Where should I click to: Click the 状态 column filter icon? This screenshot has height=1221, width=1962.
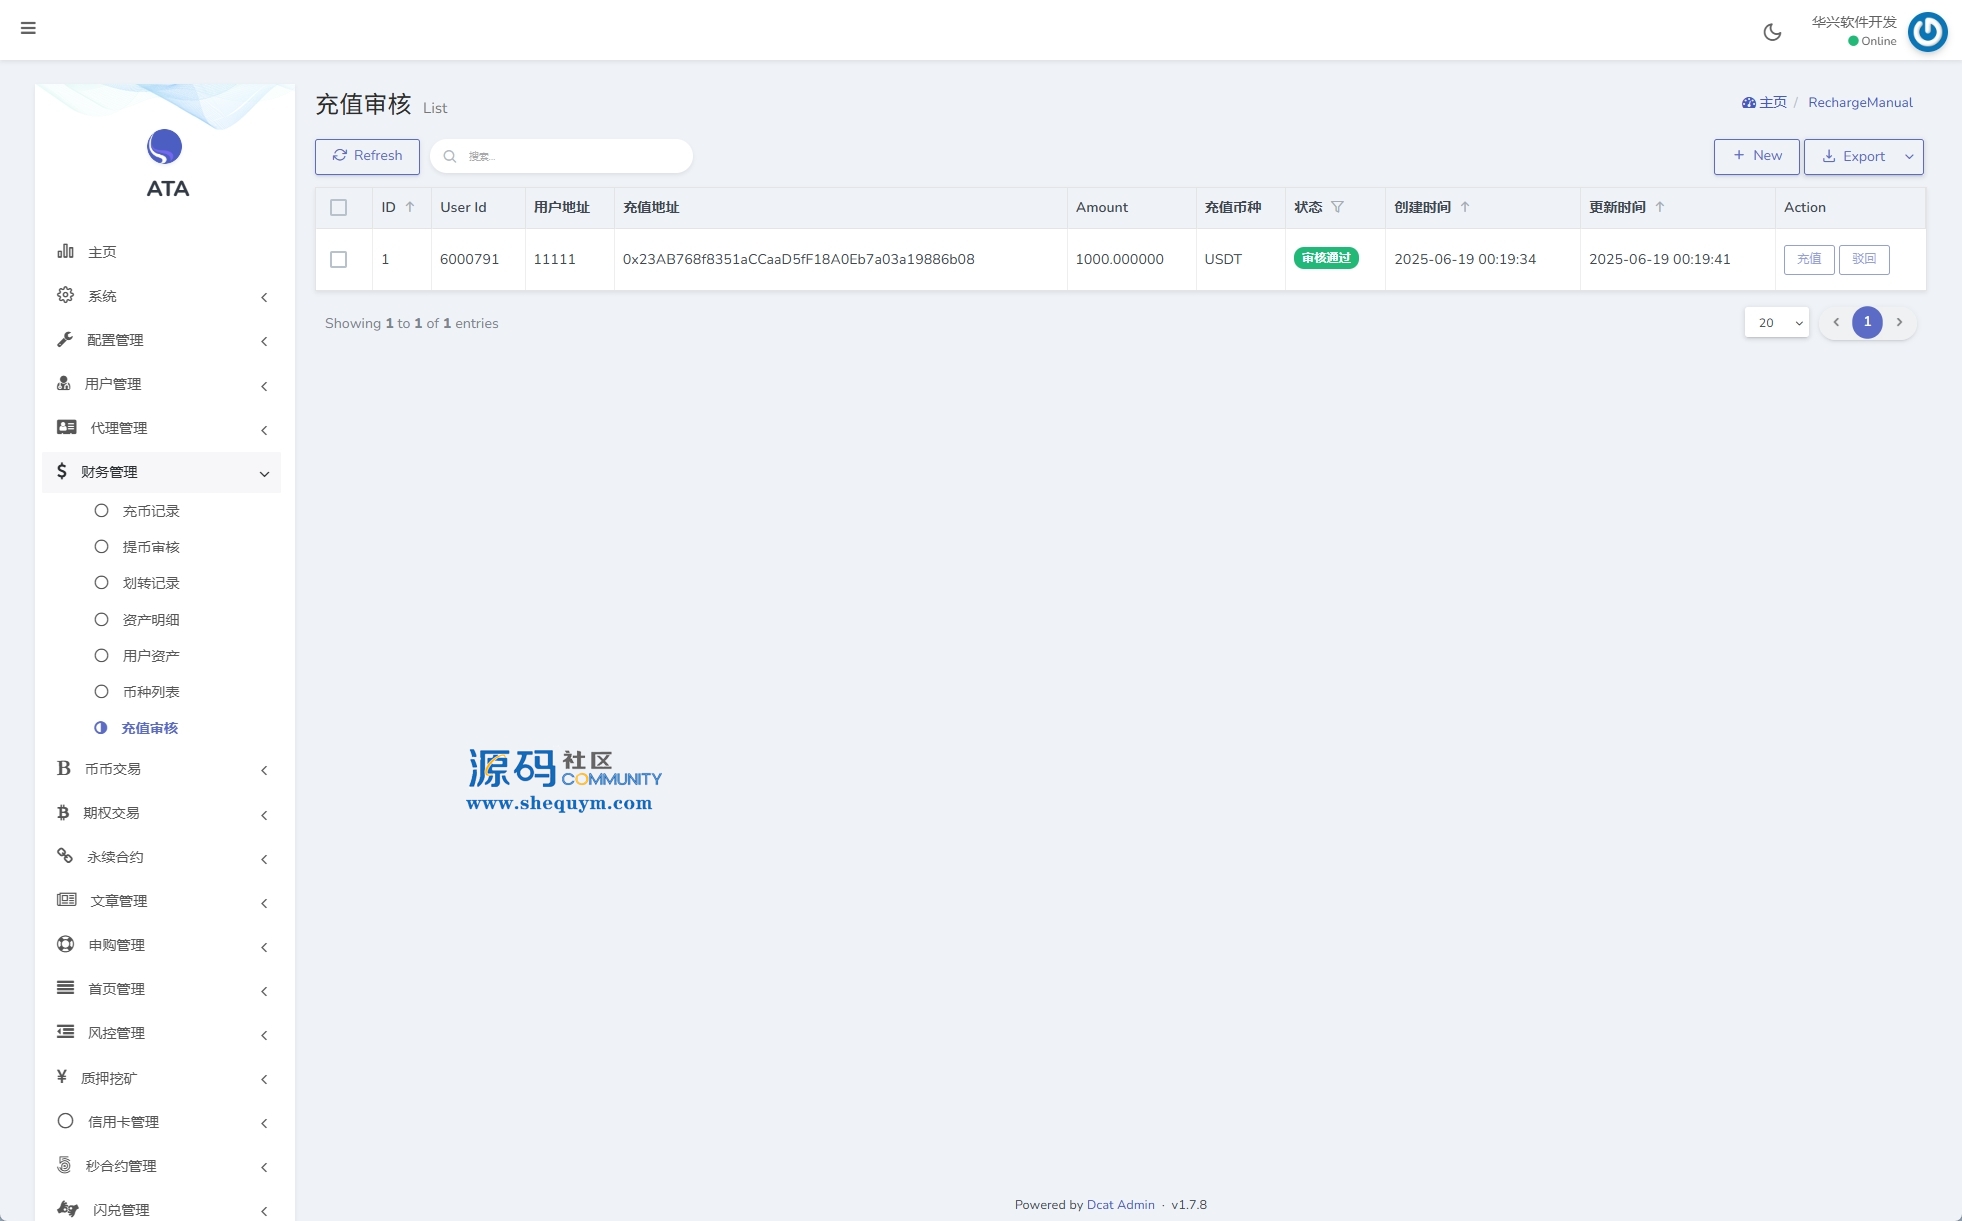click(x=1337, y=207)
